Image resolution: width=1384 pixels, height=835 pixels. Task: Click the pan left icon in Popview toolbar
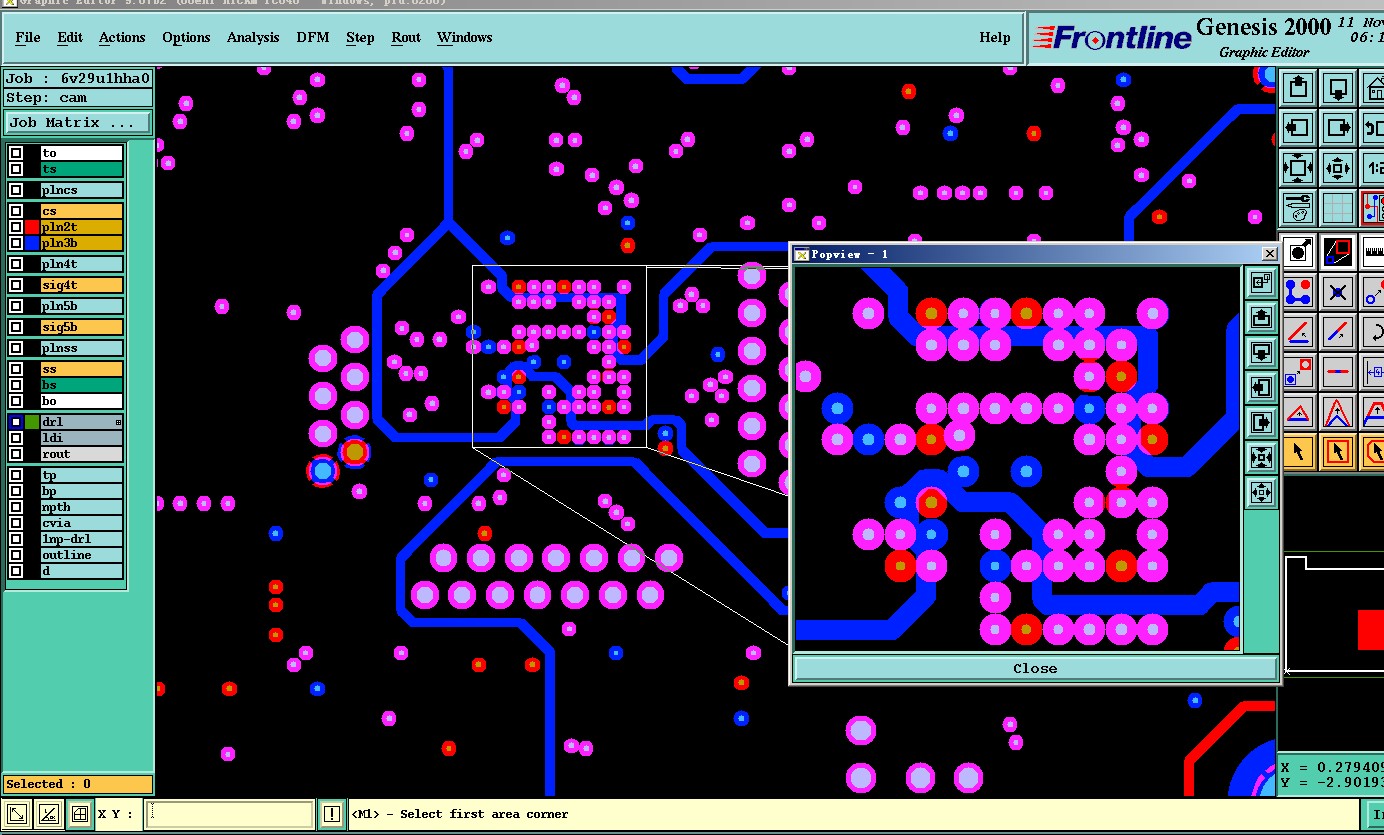point(1261,388)
